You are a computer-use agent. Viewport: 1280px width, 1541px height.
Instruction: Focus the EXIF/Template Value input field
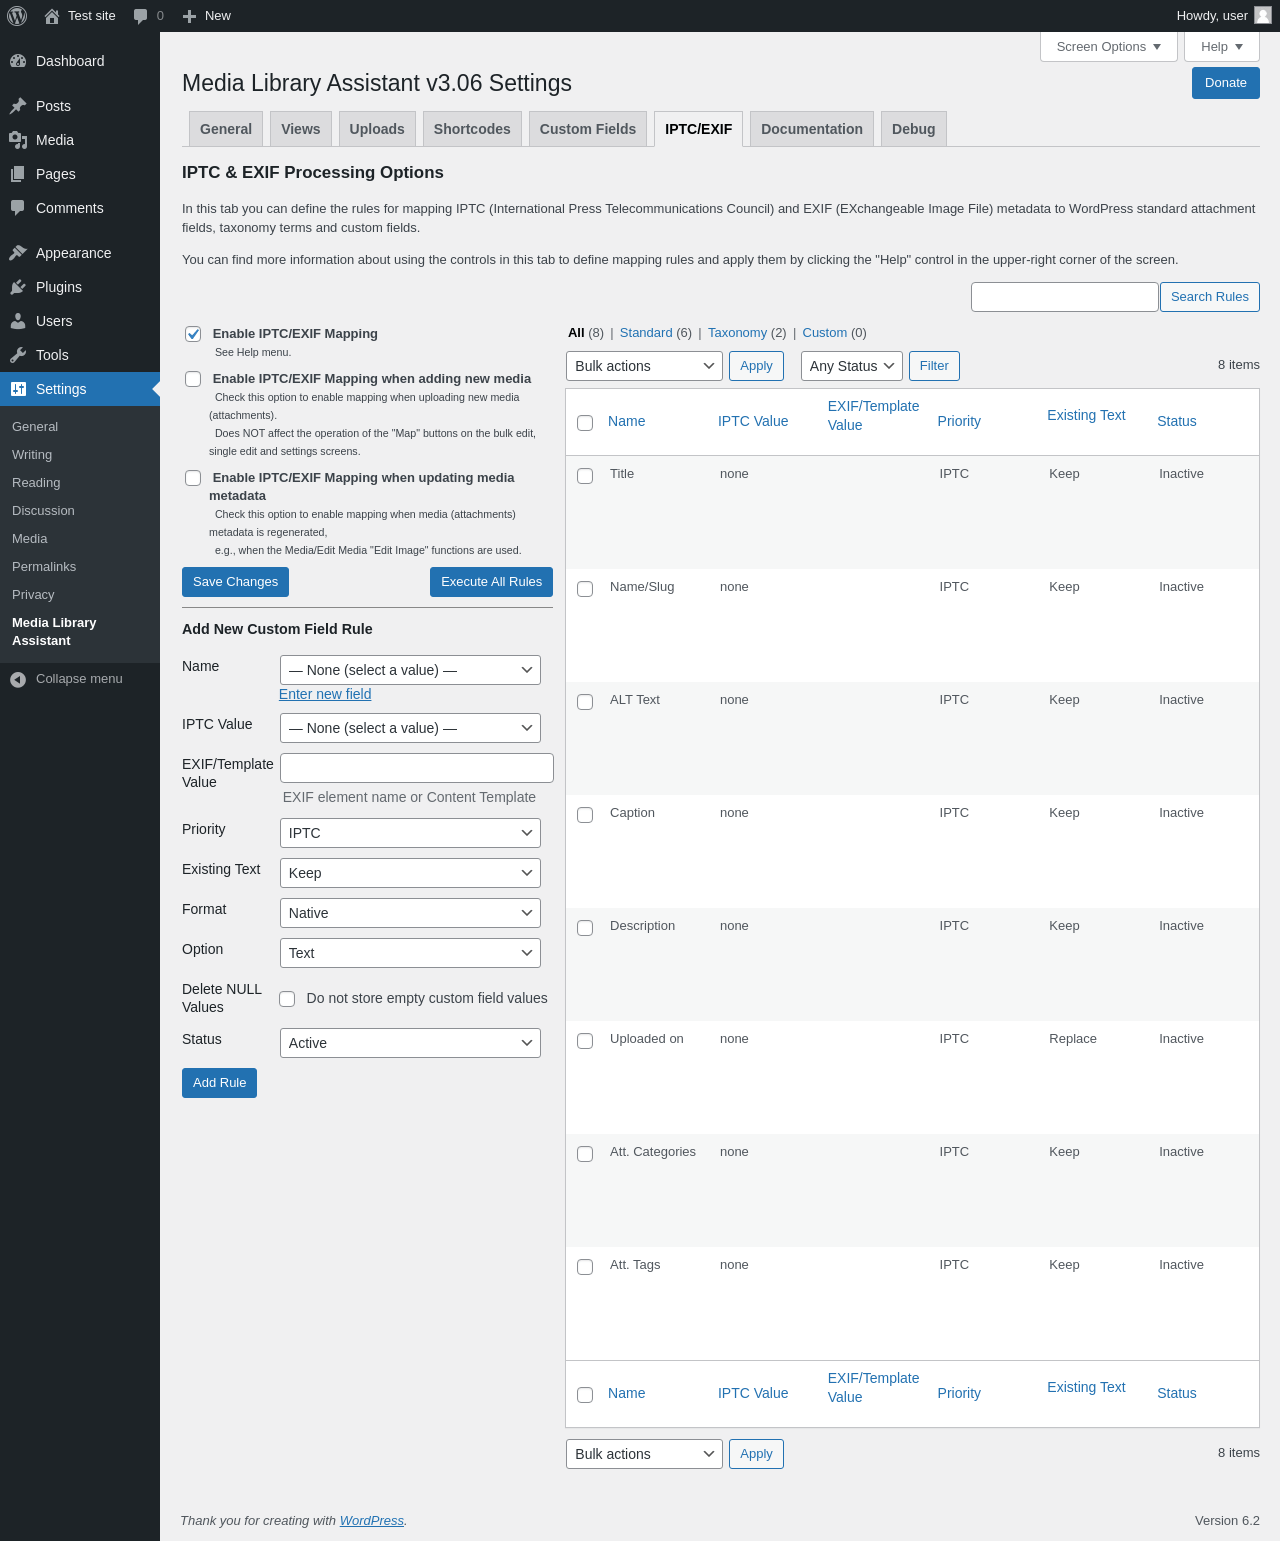point(417,768)
